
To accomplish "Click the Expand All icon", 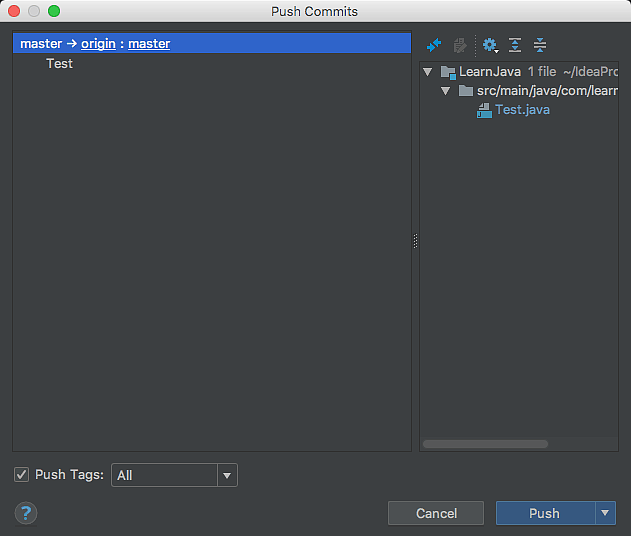I will pos(515,45).
